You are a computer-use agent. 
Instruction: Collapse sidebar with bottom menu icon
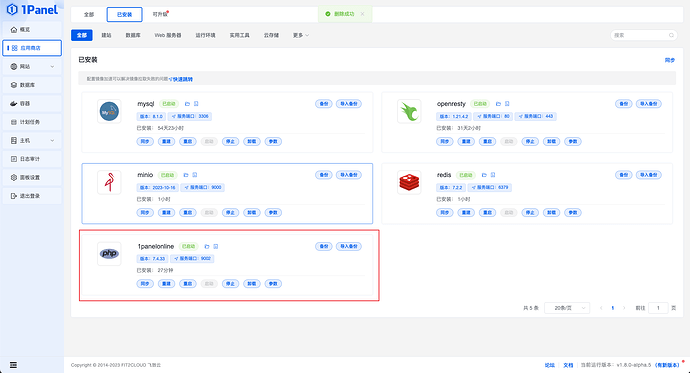[13, 365]
